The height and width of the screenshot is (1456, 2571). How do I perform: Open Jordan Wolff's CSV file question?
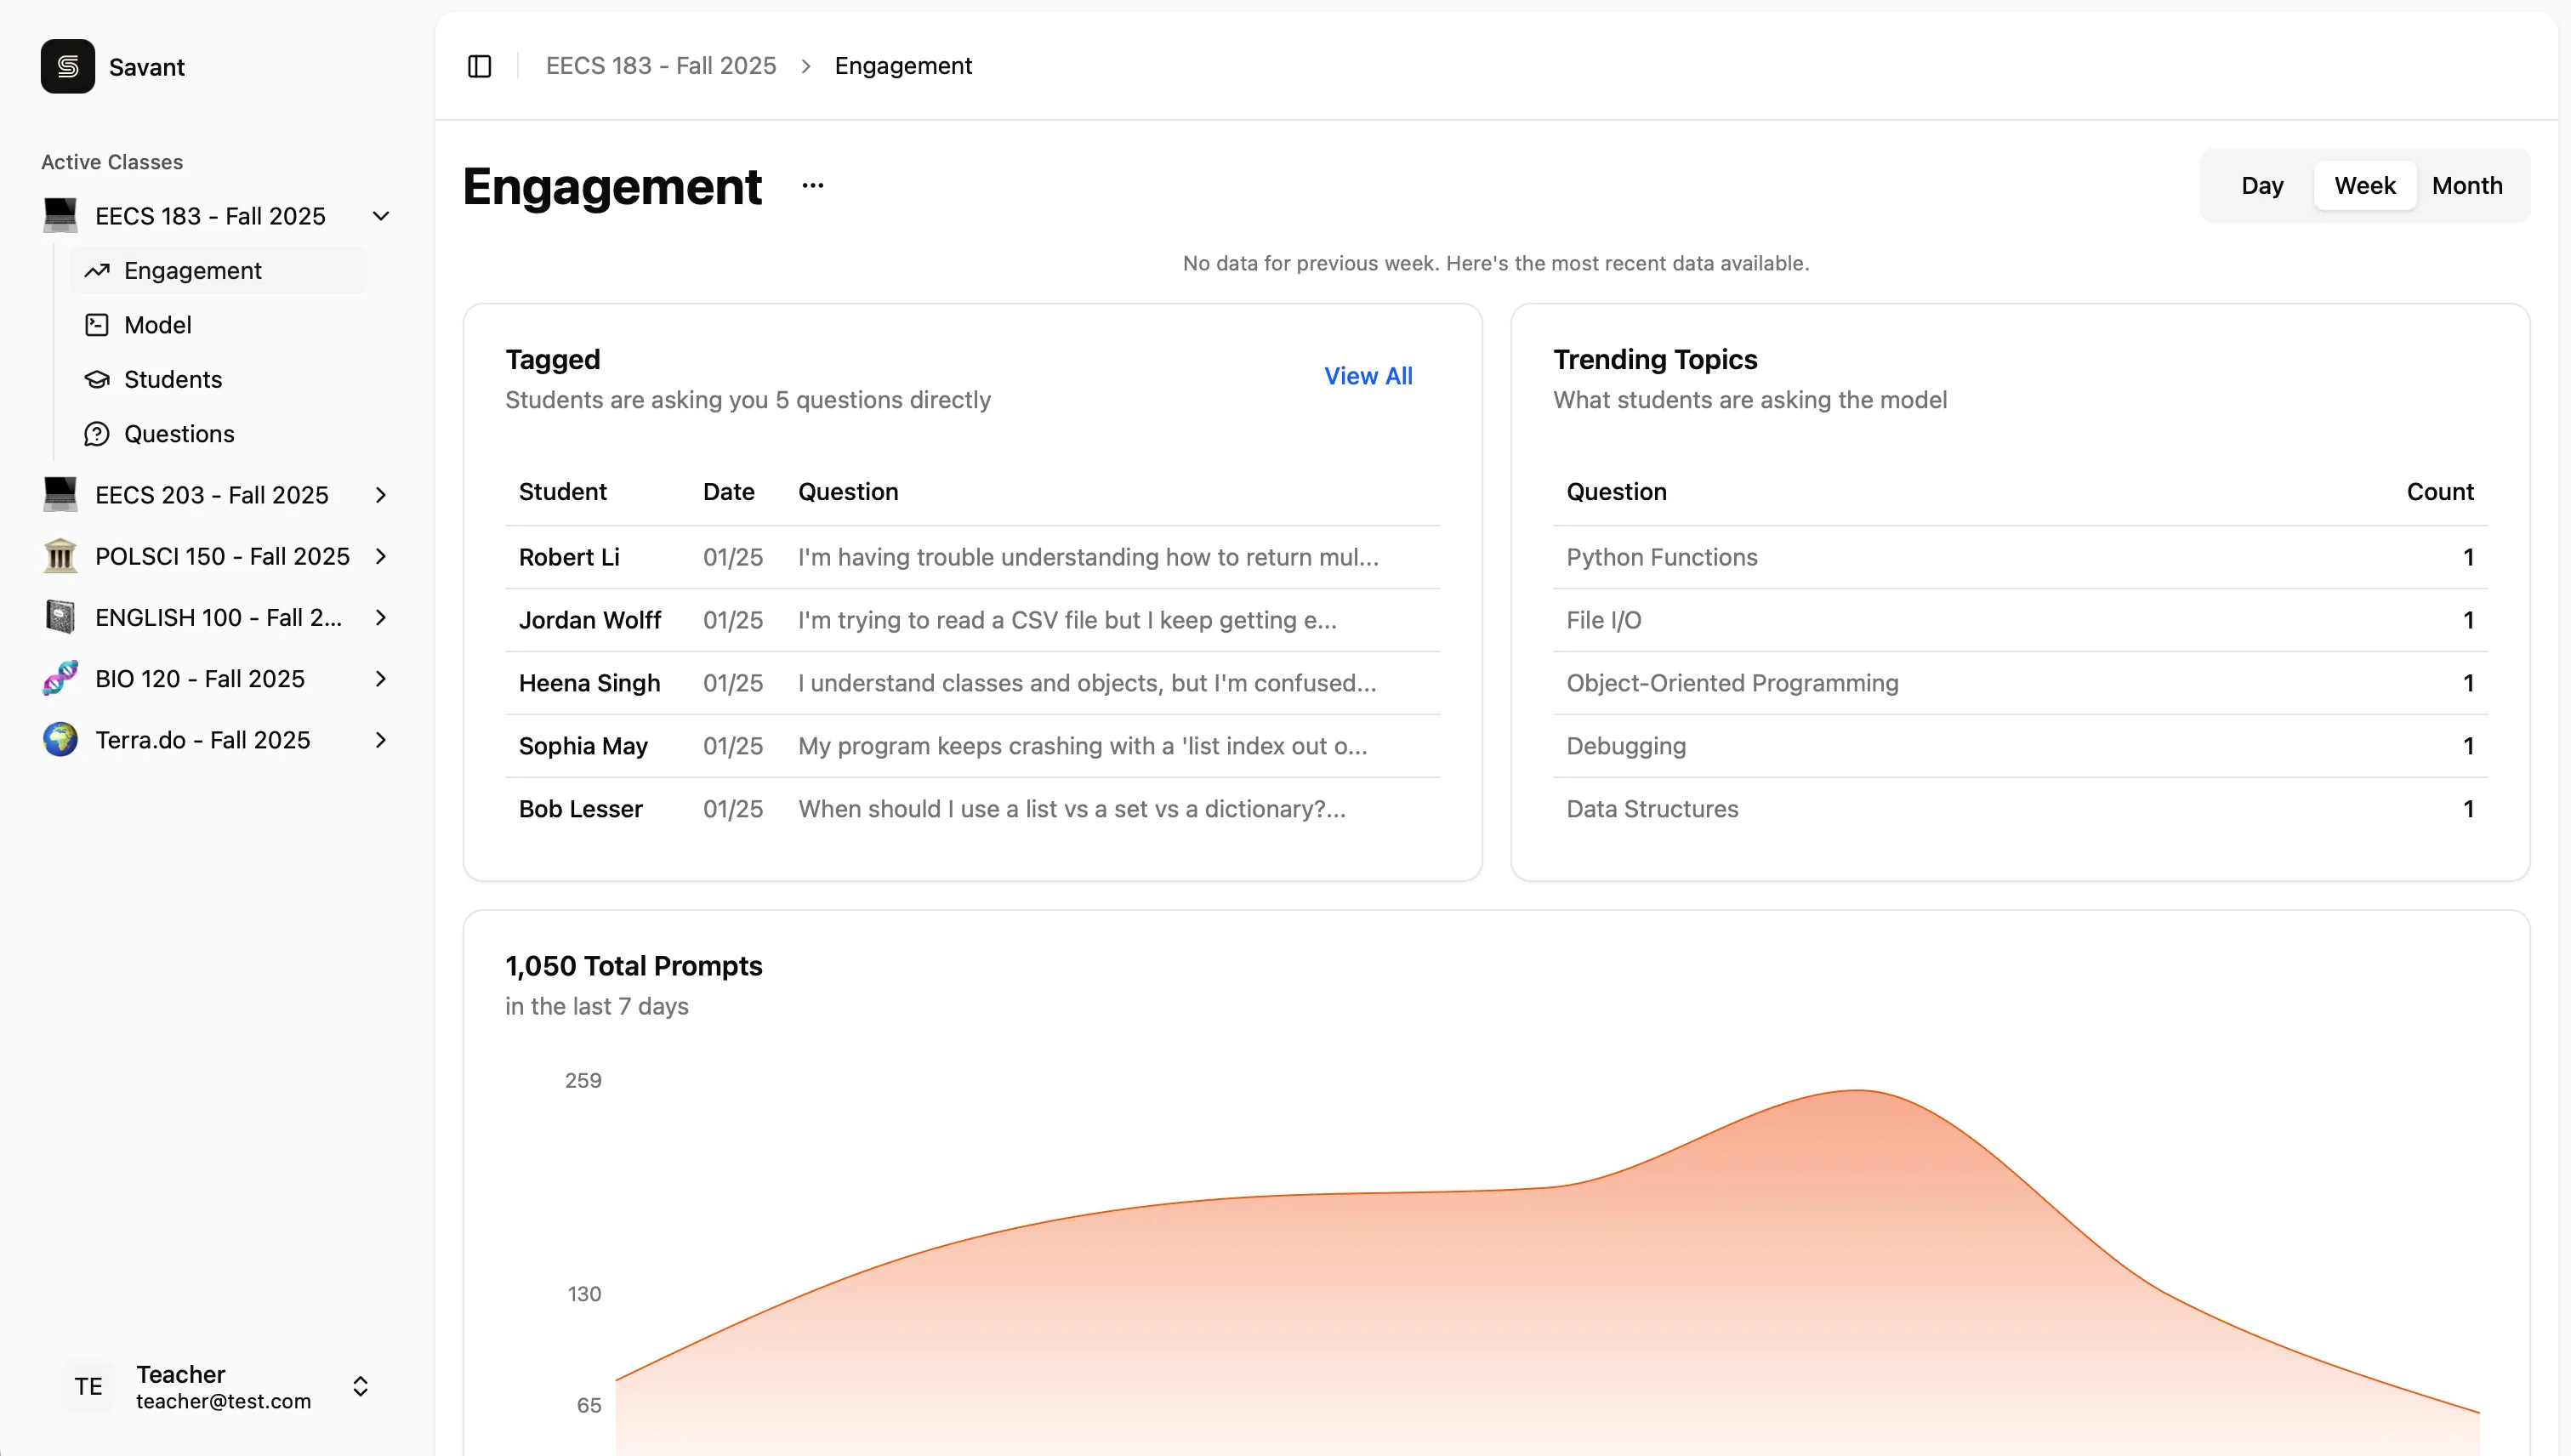pos(973,620)
